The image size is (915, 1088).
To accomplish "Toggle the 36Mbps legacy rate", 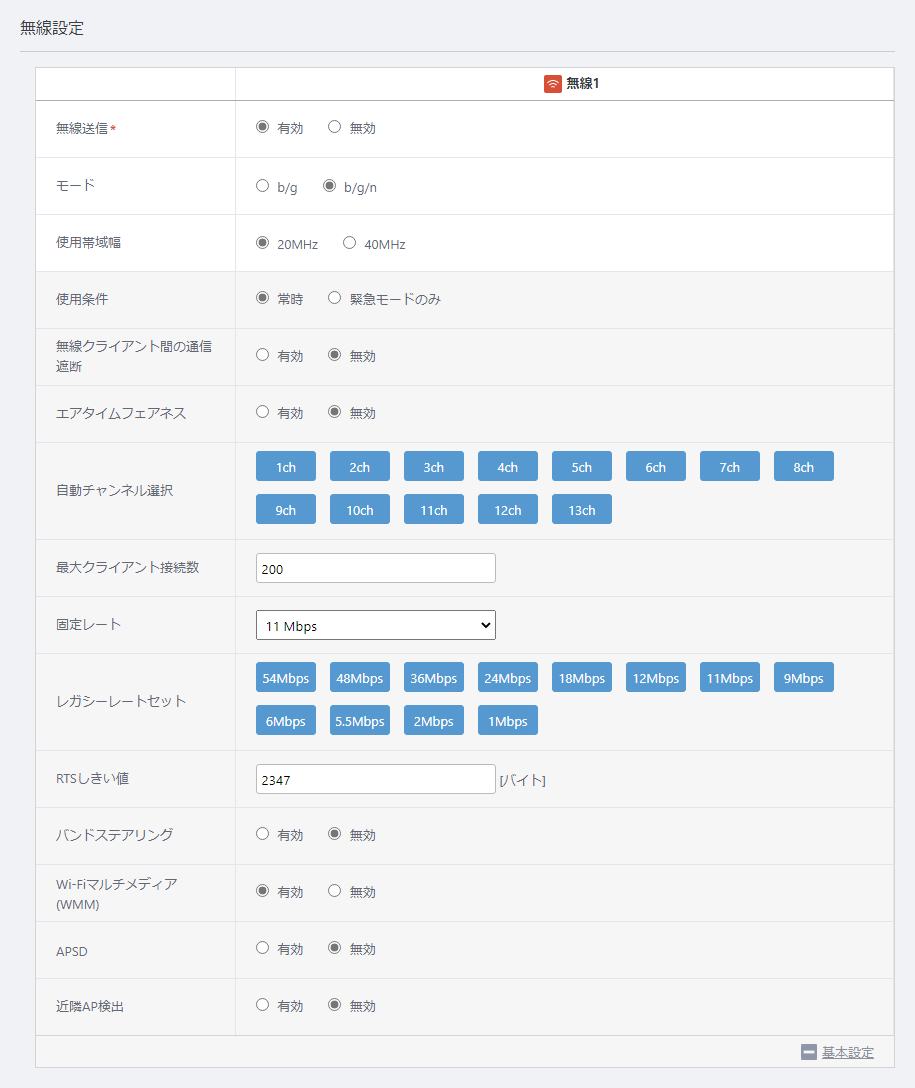I will click(434, 677).
